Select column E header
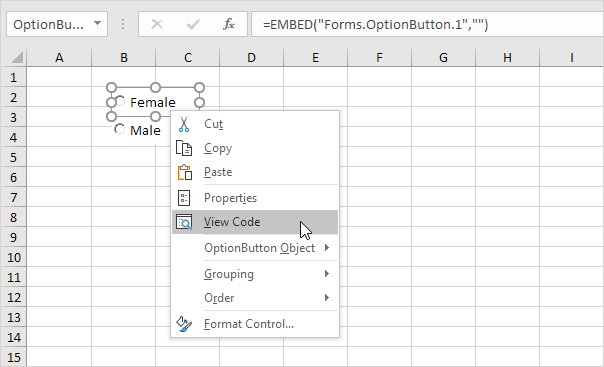The image size is (604, 367). [x=315, y=57]
